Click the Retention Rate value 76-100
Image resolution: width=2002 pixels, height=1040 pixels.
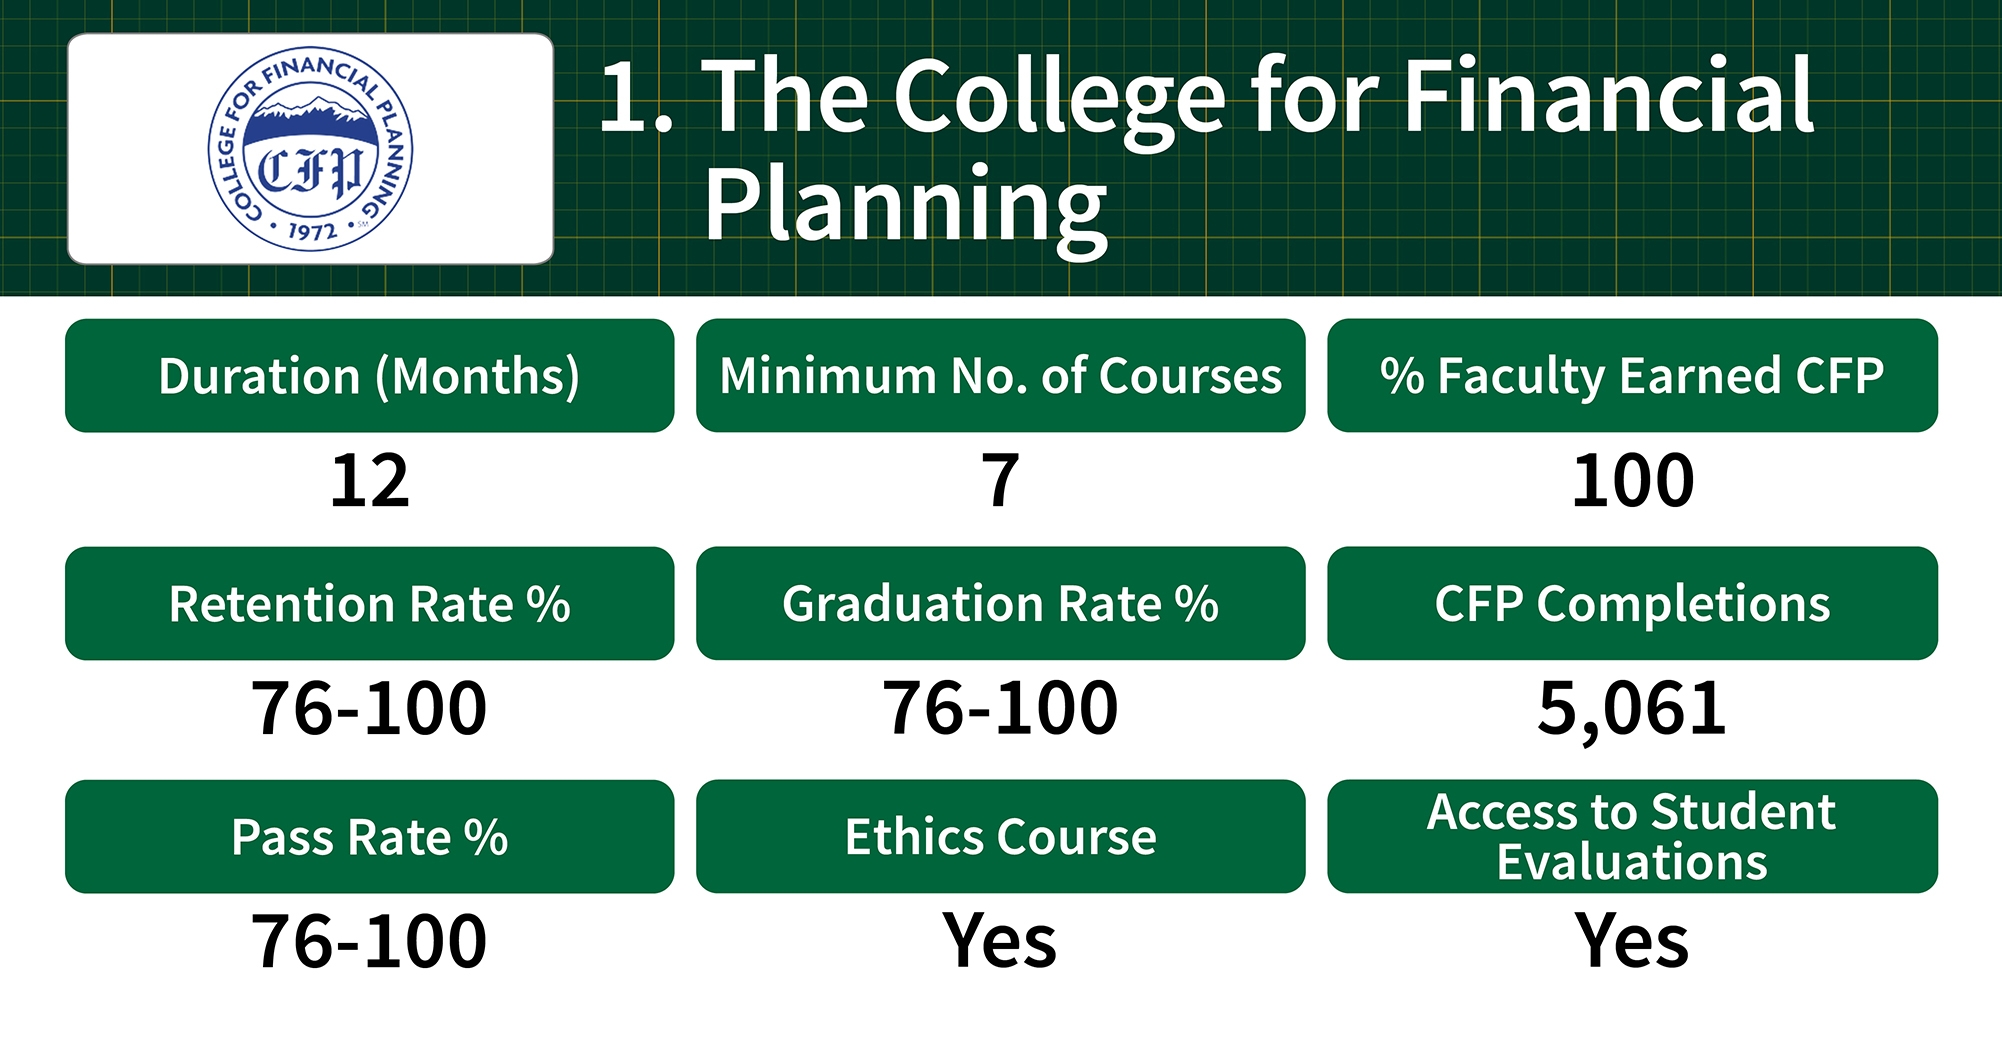pos(369,709)
